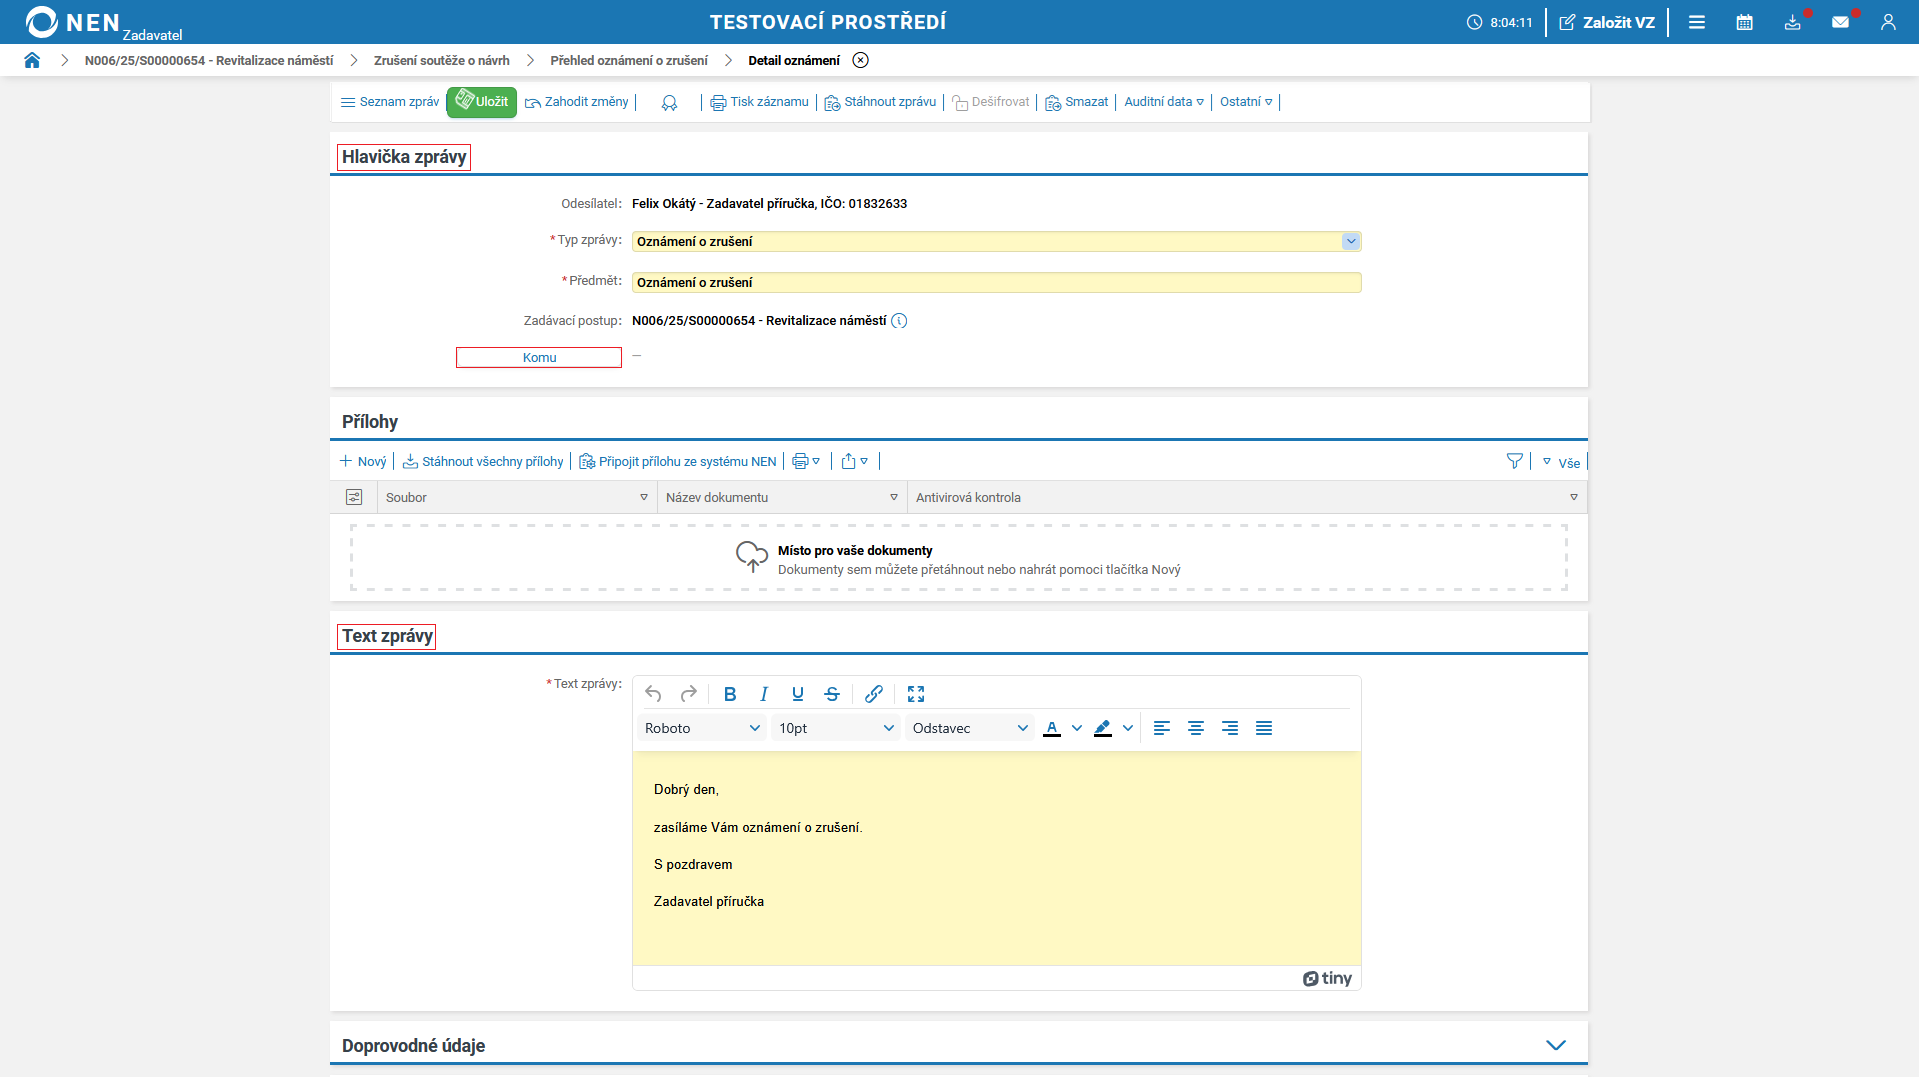
Task: Open the Ostatní menu
Action: [x=1245, y=102]
